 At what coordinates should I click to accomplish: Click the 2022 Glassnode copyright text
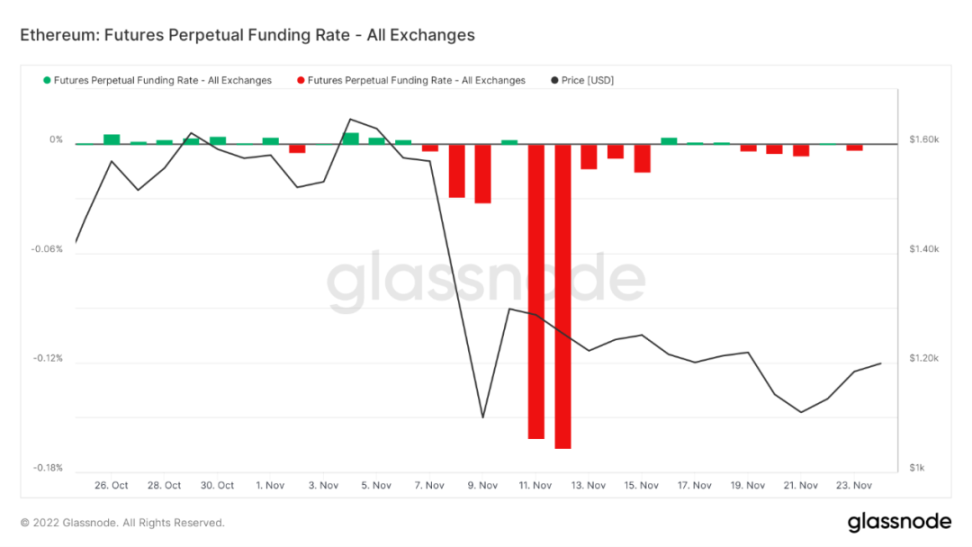(122, 522)
